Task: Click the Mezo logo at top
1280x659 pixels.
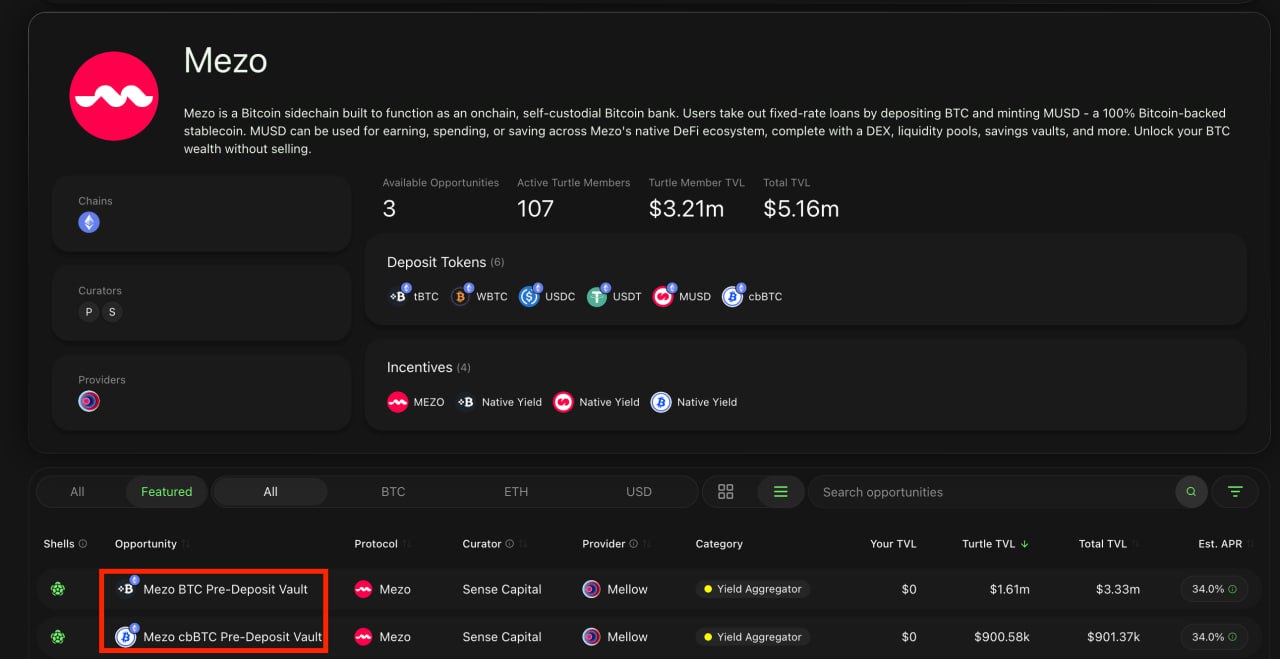Action: coord(114,96)
